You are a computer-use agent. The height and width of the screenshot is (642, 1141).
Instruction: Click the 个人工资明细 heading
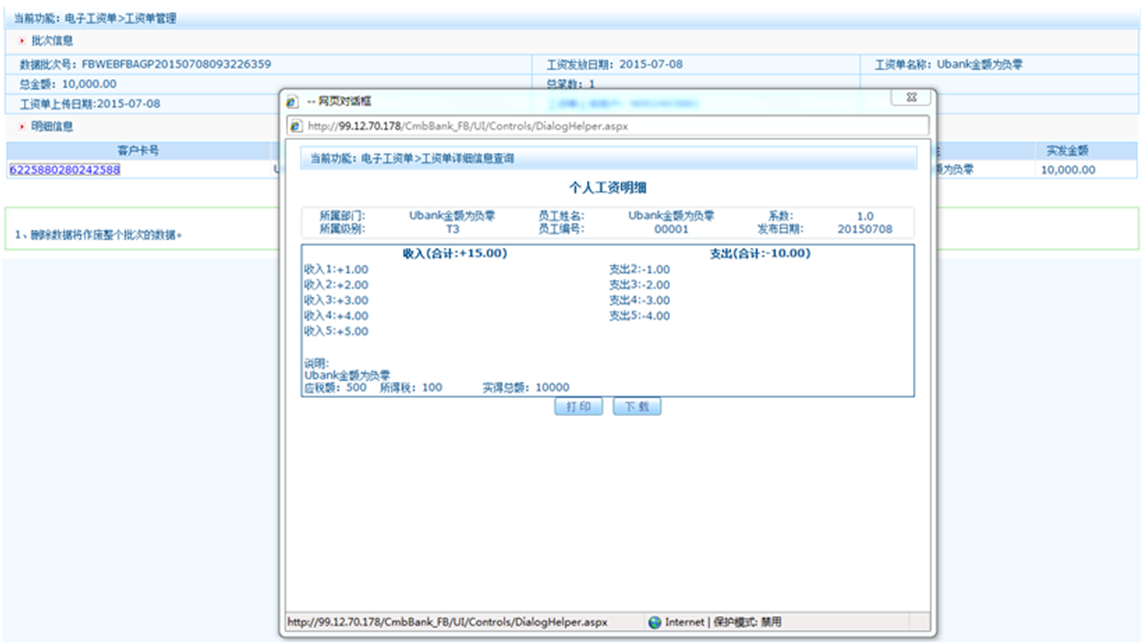pyautogui.click(x=608, y=187)
